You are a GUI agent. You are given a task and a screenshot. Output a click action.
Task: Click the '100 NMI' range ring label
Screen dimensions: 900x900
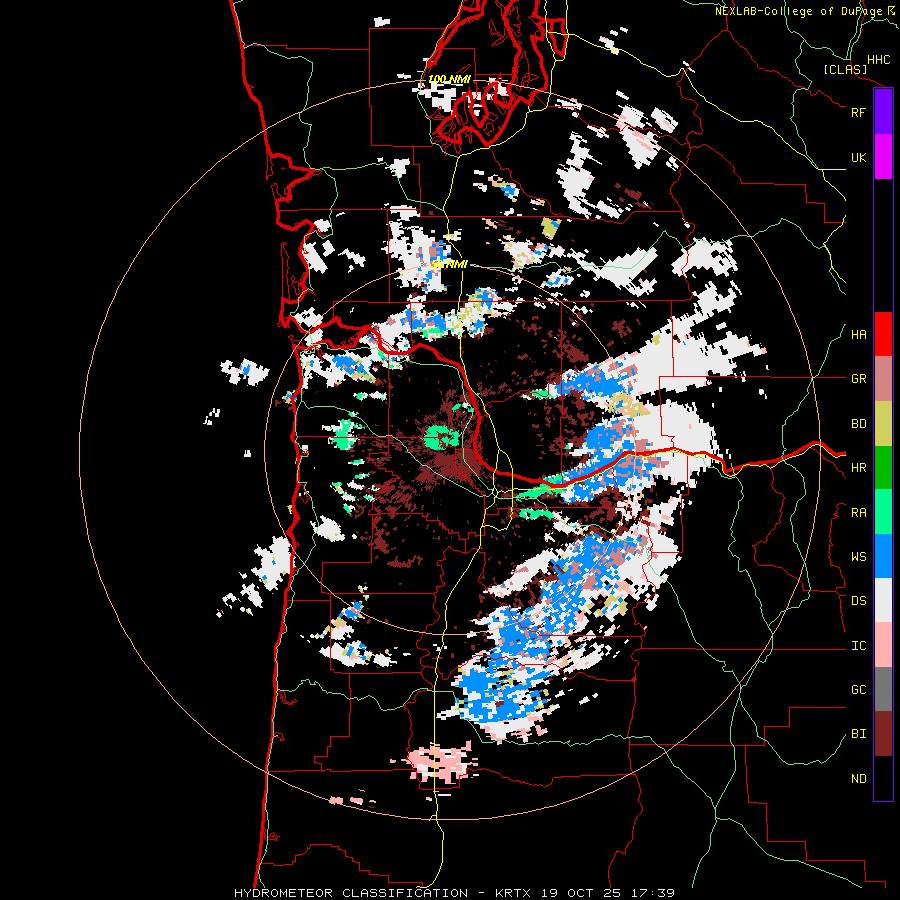449,79
